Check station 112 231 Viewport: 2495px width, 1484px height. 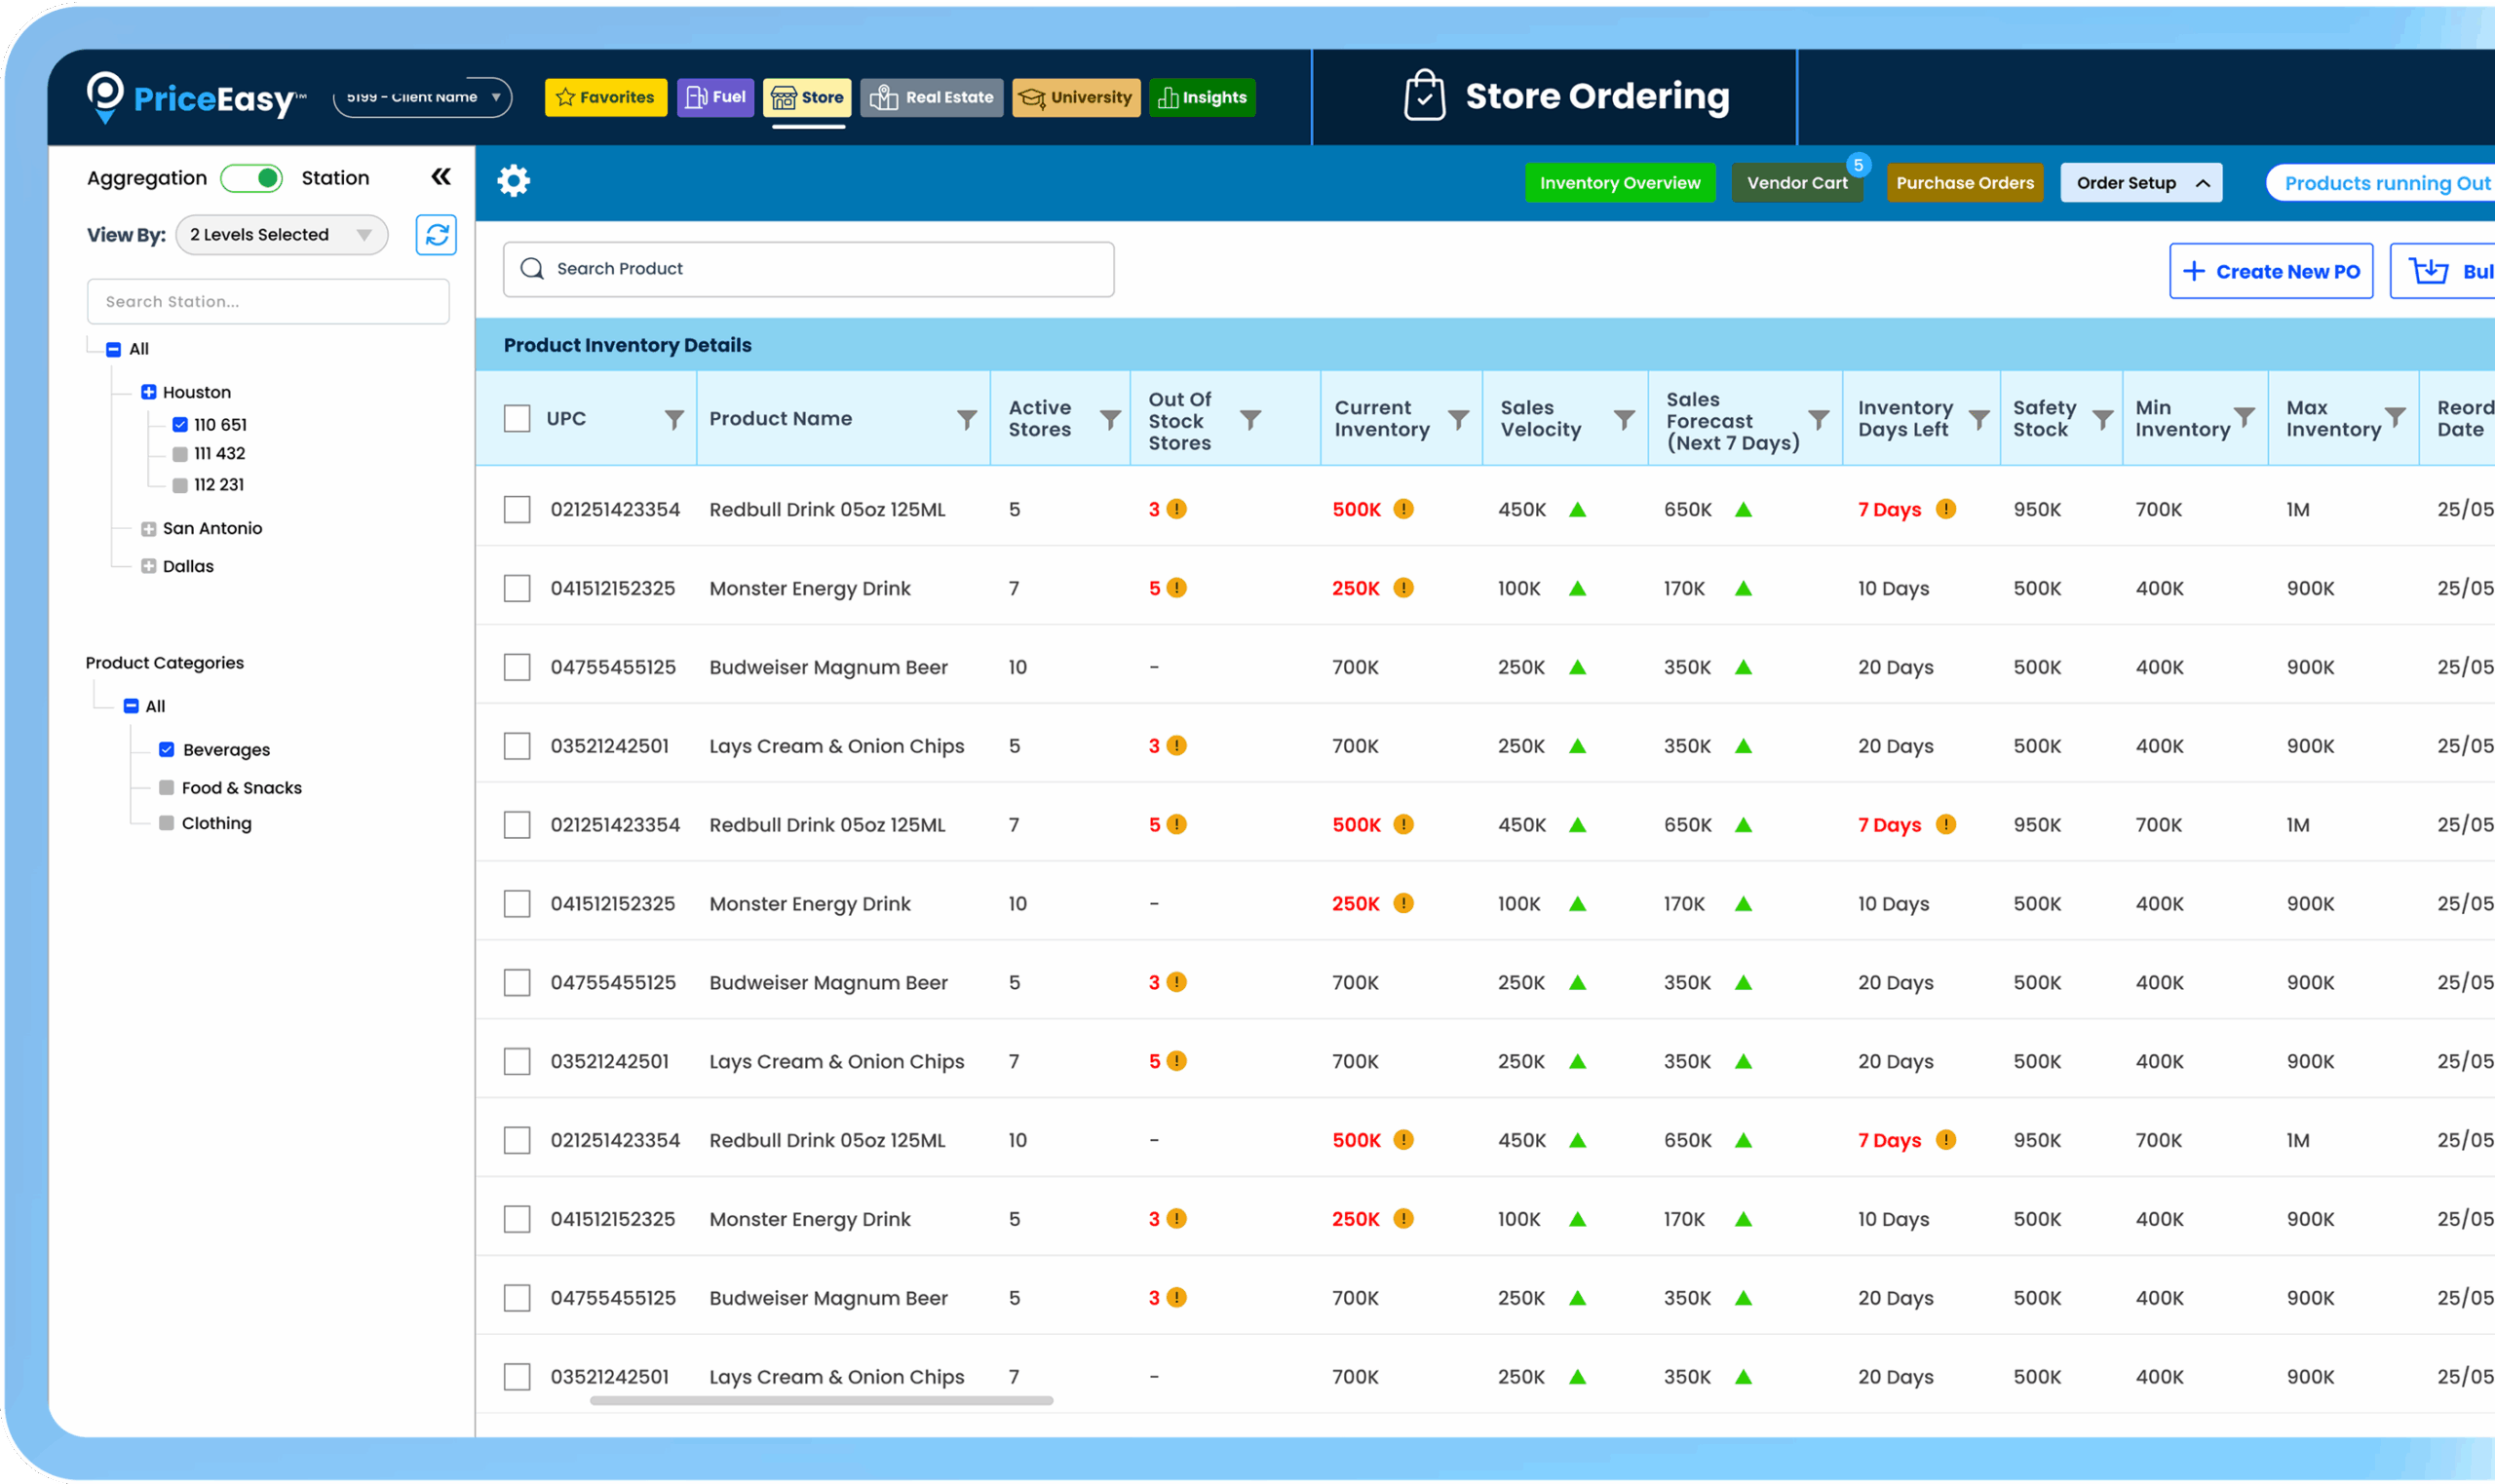180,485
